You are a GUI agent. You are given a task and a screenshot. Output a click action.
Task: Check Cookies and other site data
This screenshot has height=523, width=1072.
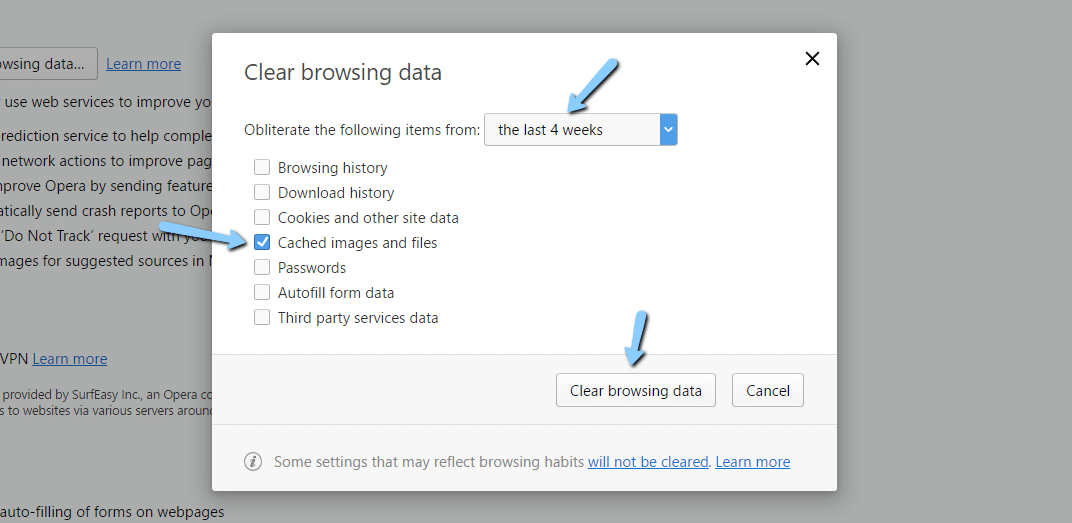pyautogui.click(x=262, y=218)
